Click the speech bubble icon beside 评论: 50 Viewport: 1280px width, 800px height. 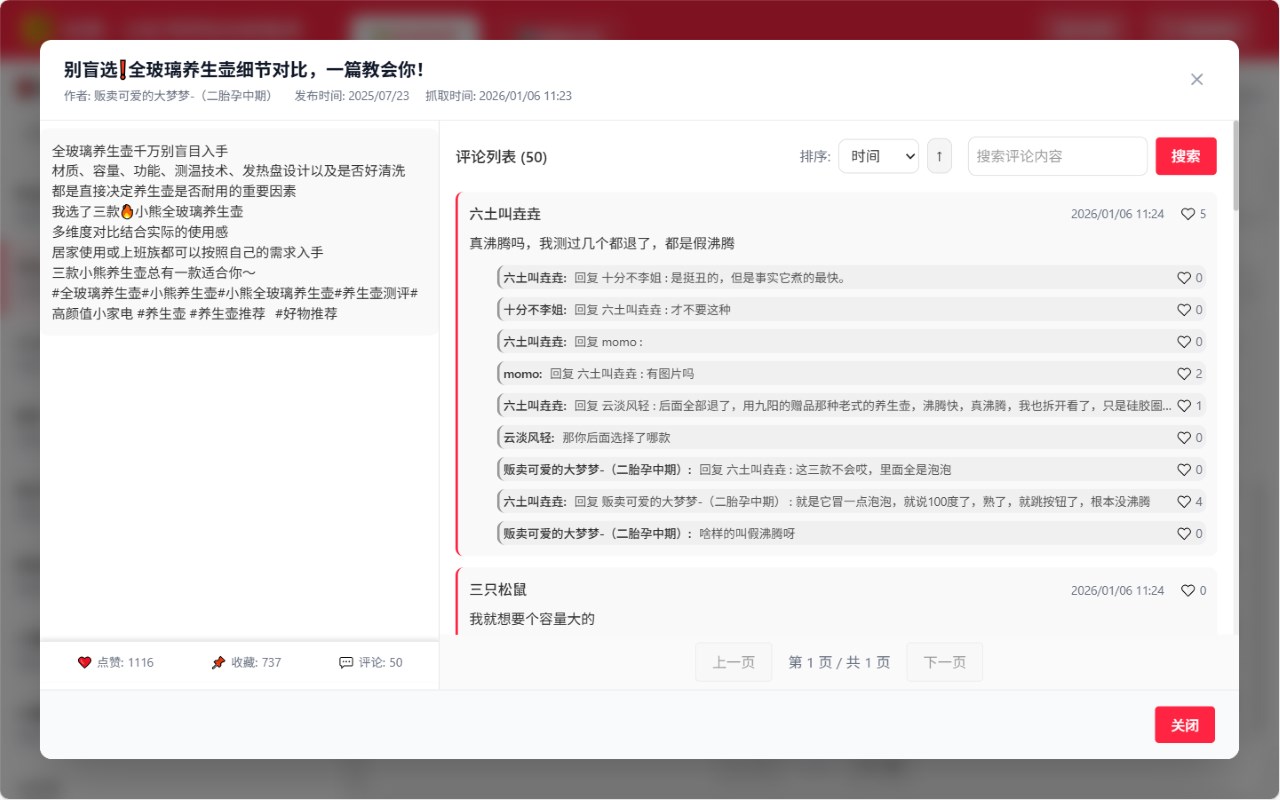[x=346, y=662]
